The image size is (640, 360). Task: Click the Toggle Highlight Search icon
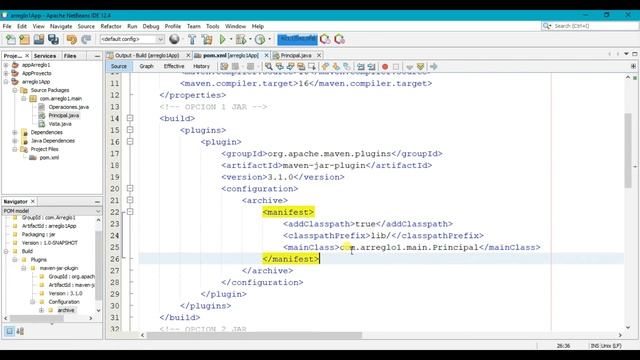point(301,66)
